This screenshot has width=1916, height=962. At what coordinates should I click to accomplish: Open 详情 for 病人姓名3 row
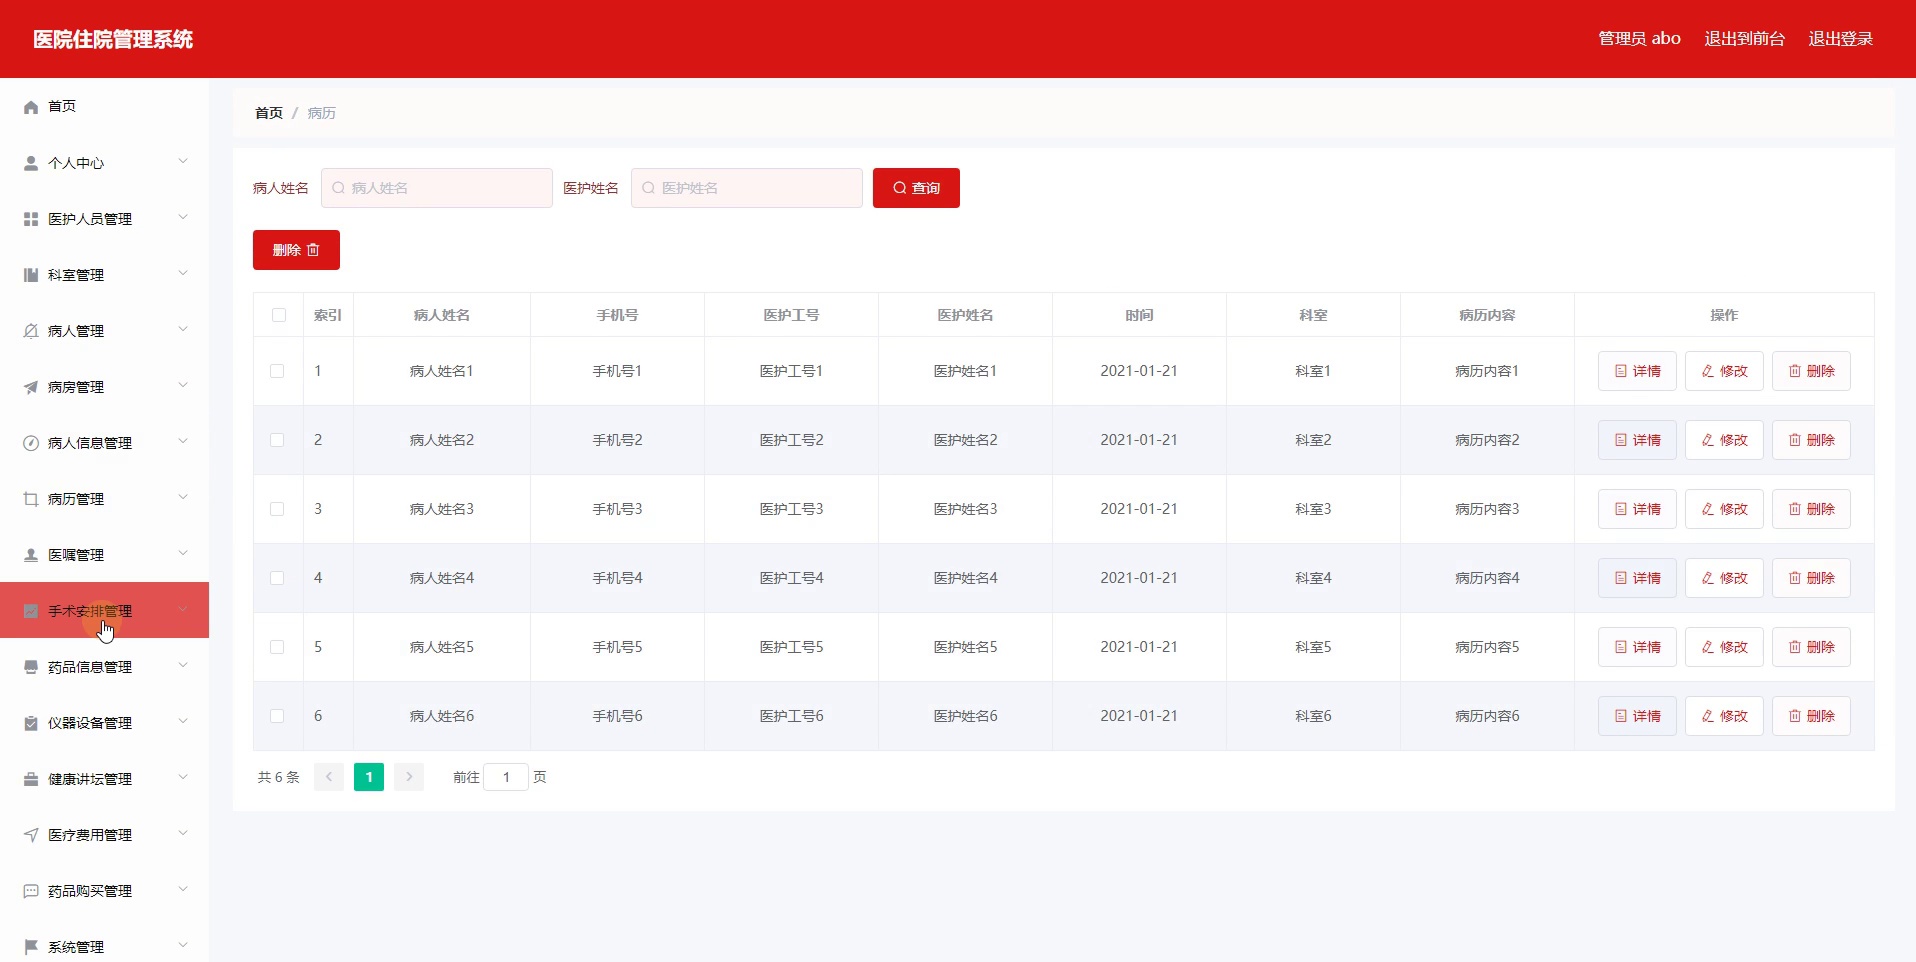1636,508
